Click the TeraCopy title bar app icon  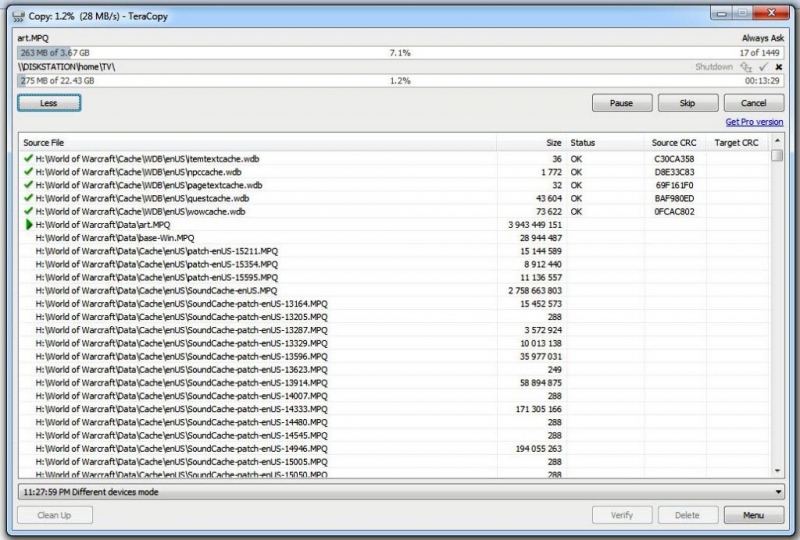tap(18, 16)
